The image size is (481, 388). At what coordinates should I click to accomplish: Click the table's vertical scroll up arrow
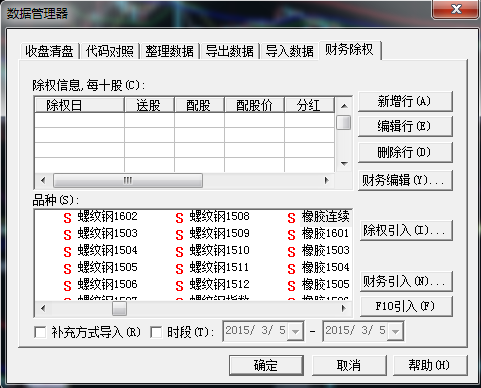point(344,106)
